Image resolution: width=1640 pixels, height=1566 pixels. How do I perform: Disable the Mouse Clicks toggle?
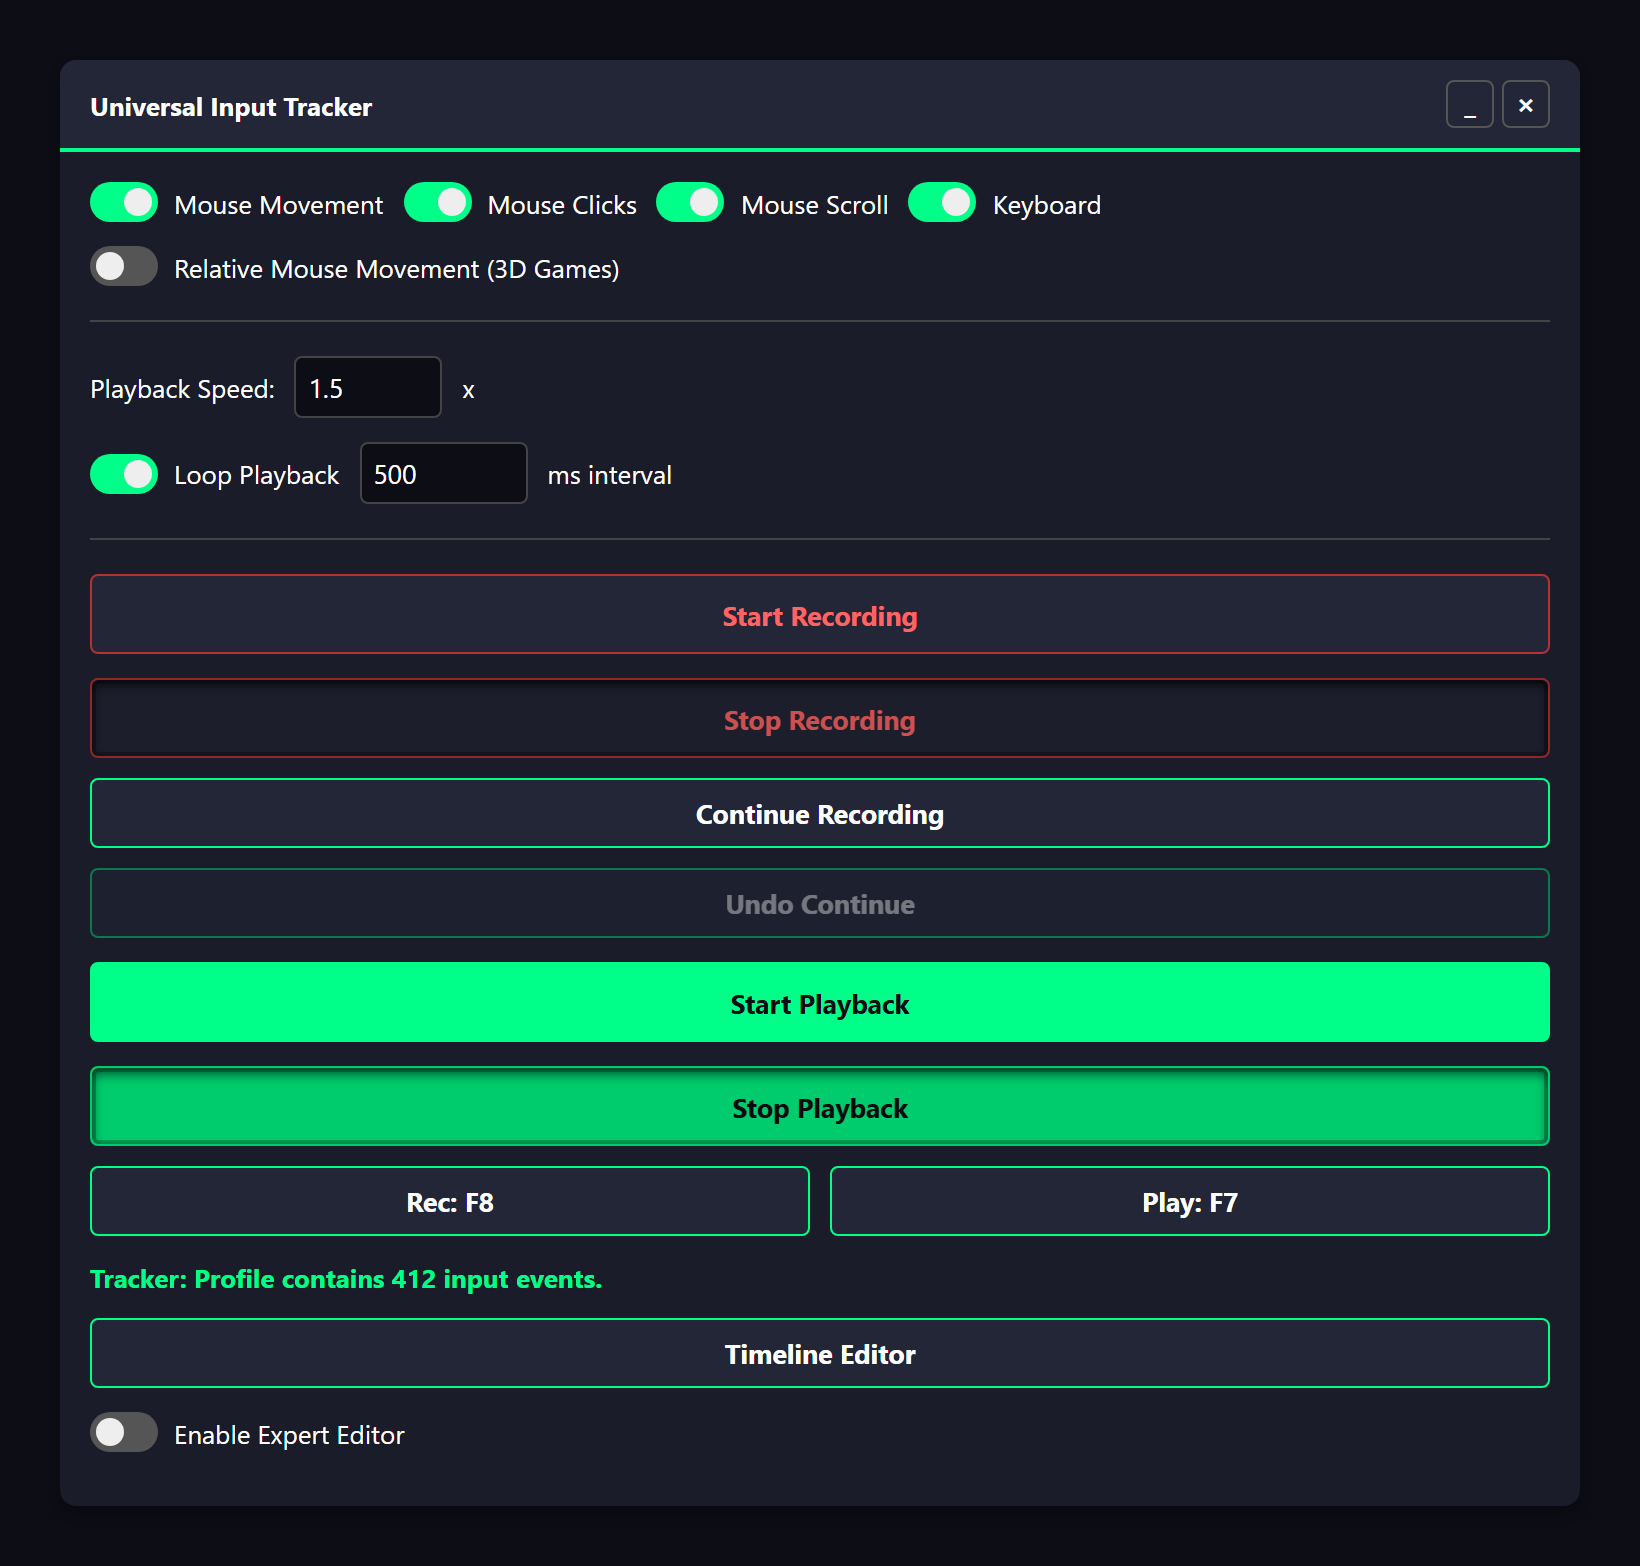[438, 202]
